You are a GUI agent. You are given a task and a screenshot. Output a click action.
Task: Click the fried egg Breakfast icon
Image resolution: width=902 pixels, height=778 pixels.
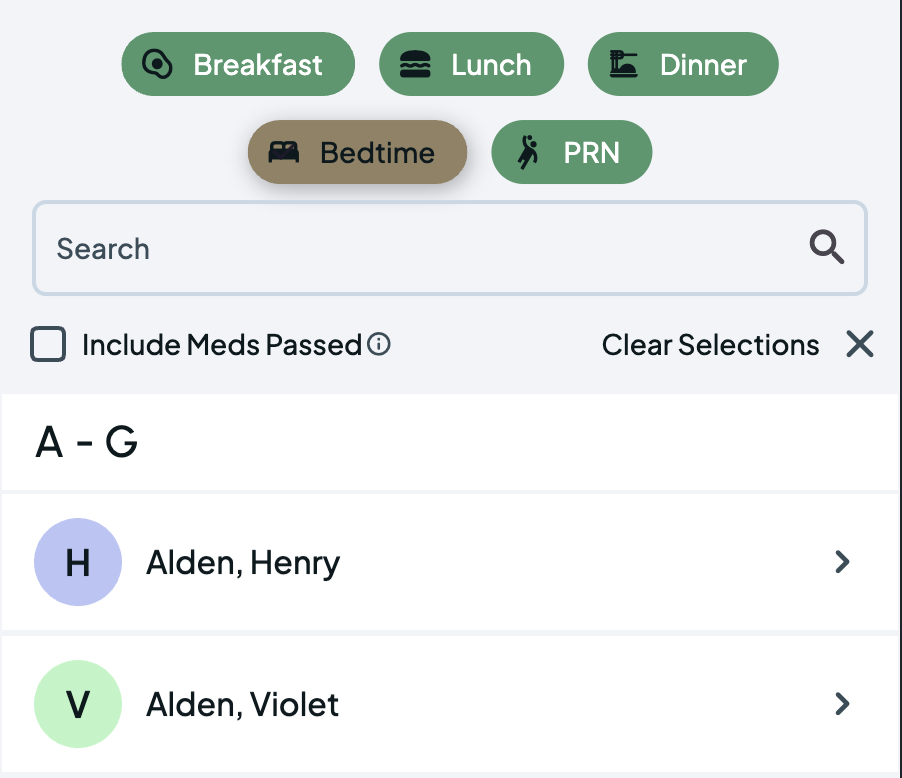[157, 65]
